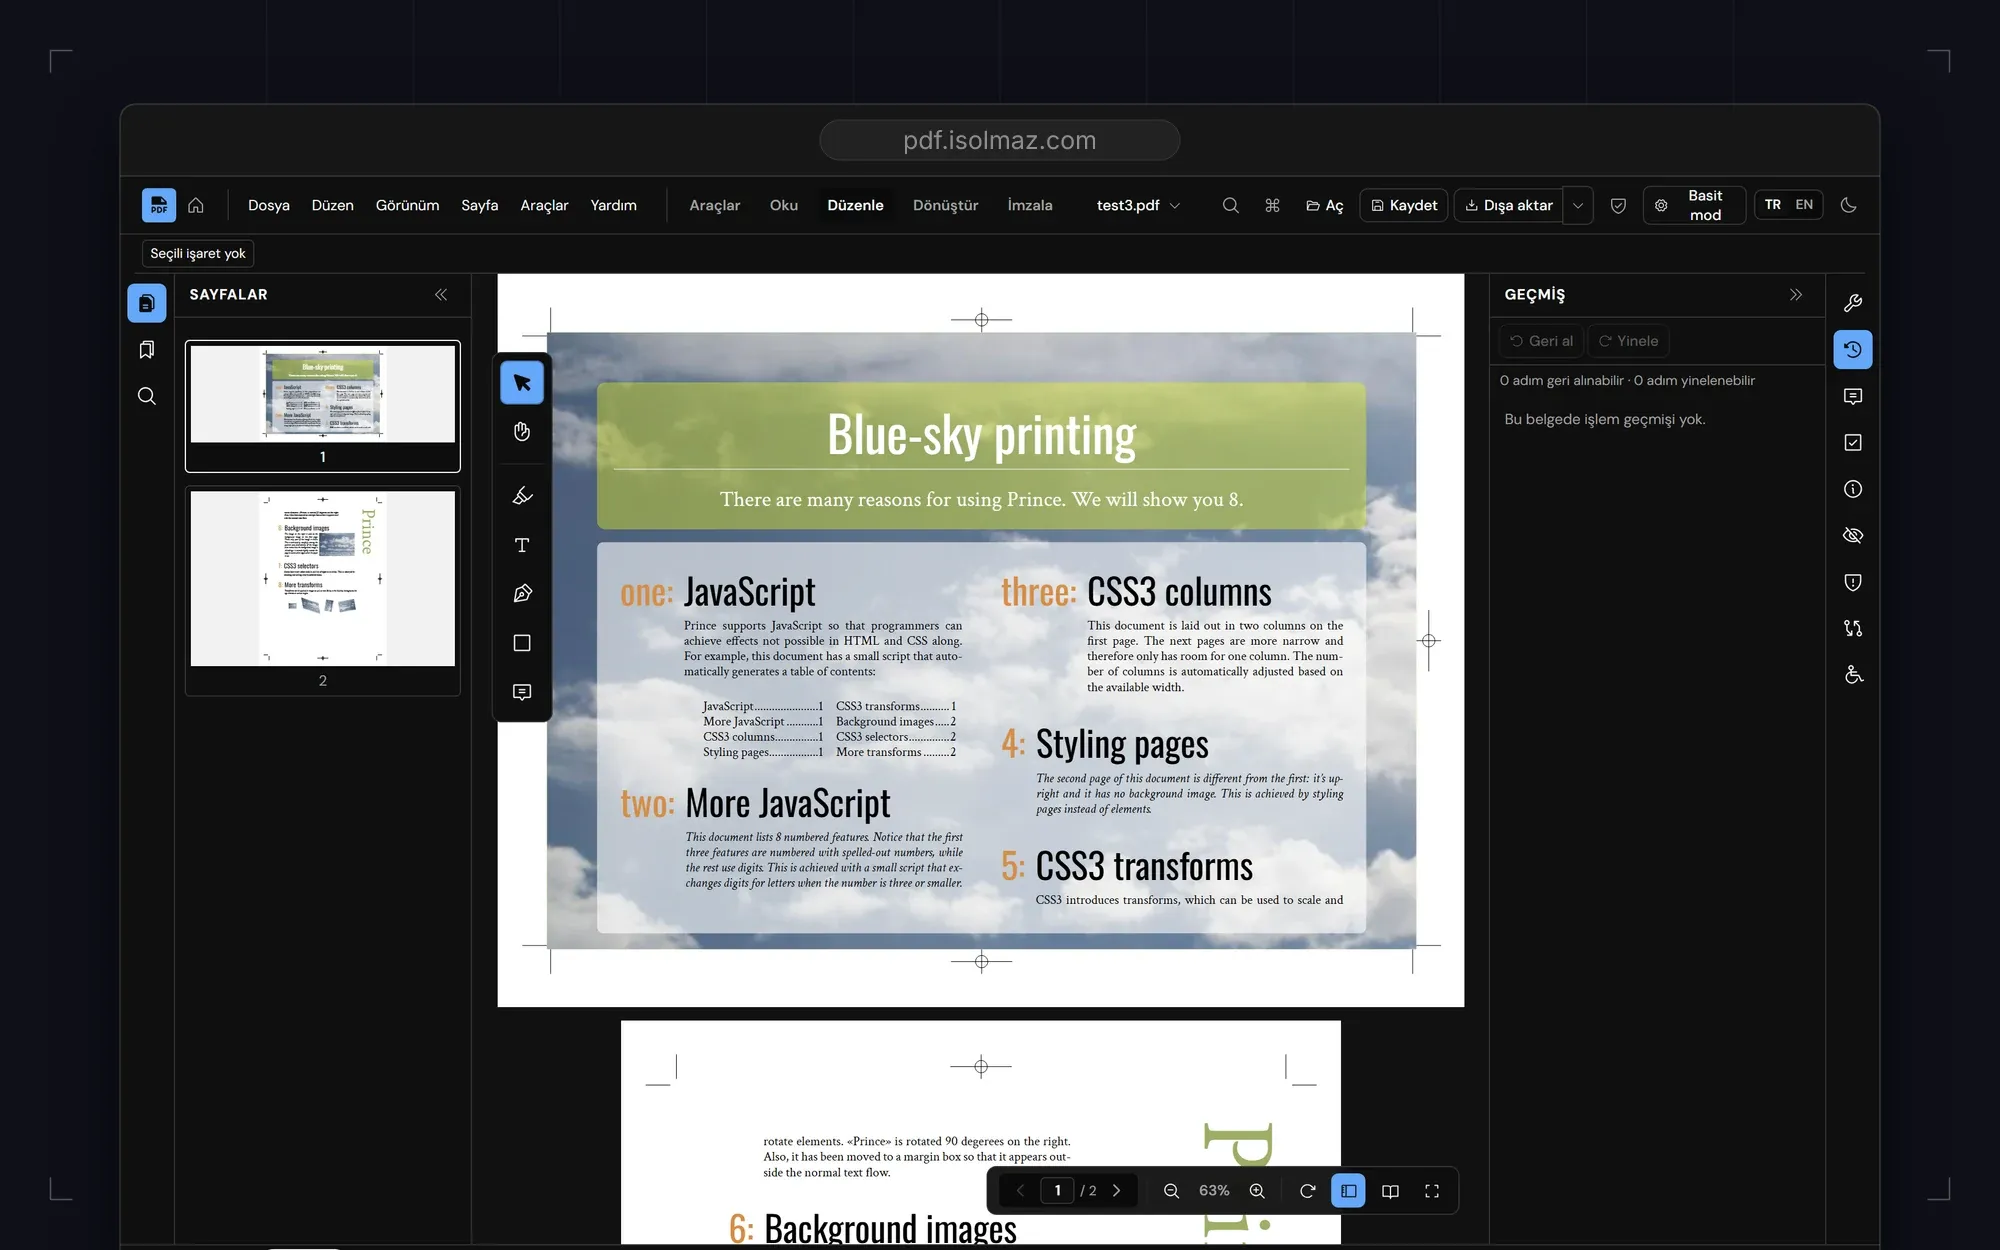Switch to the Oku tab
Viewport: 2000px width, 1250px height.
click(784, 205)
